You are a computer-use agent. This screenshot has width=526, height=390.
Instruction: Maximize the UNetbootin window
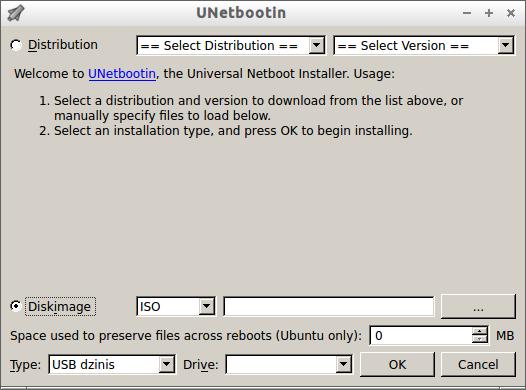pyautogui.click(x=489, y=13)
